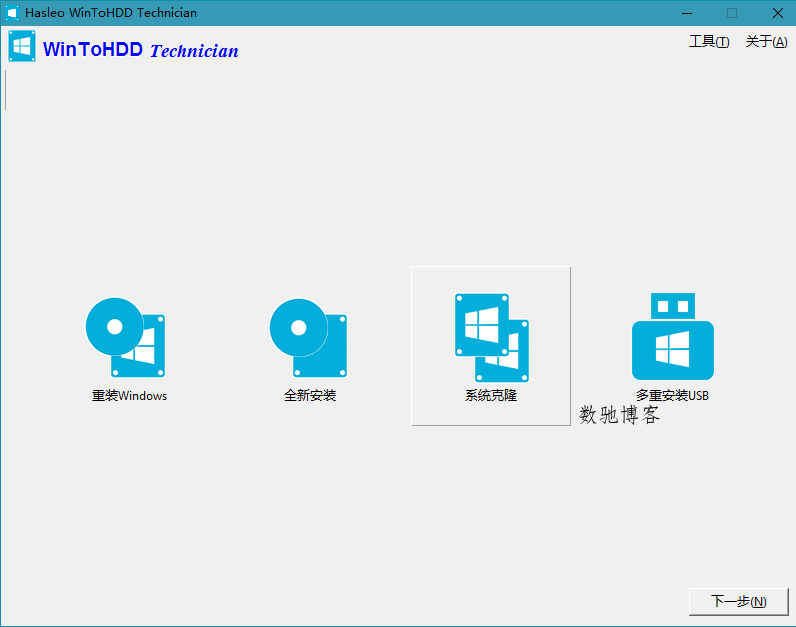
Task: Open the 关于(A) about menu
Action: click(x=766, y=42)
